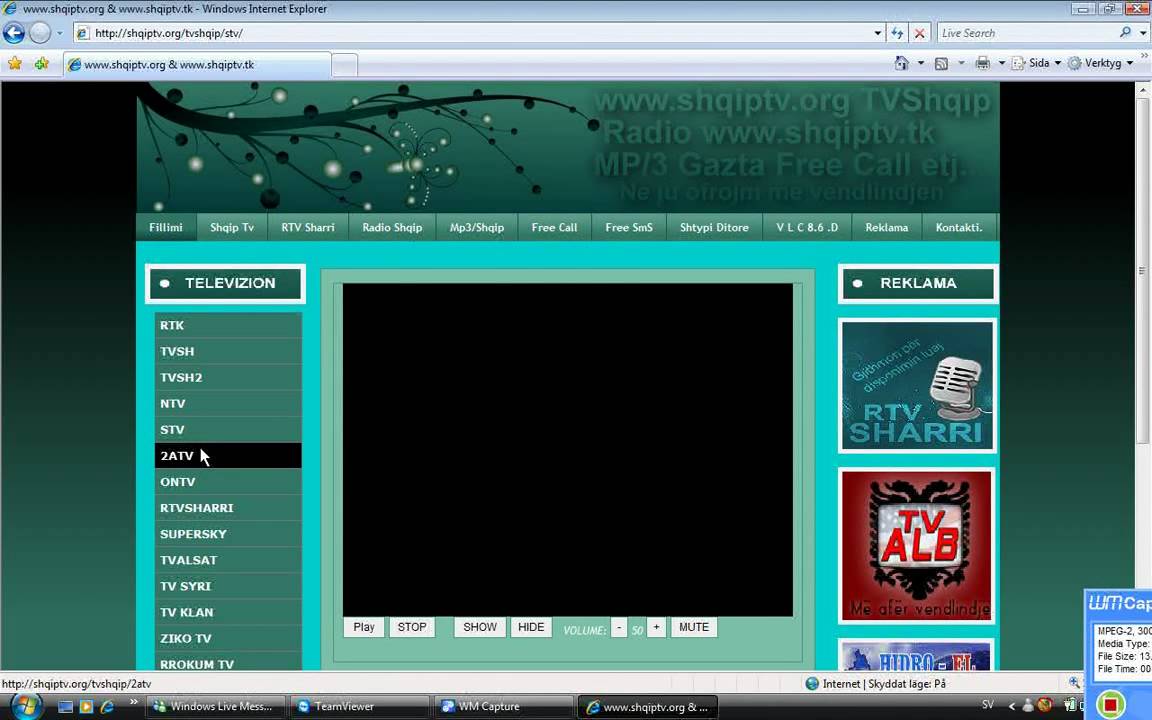
Task: Open the search provider dropdown arrow
Action: pos(1142,33)
